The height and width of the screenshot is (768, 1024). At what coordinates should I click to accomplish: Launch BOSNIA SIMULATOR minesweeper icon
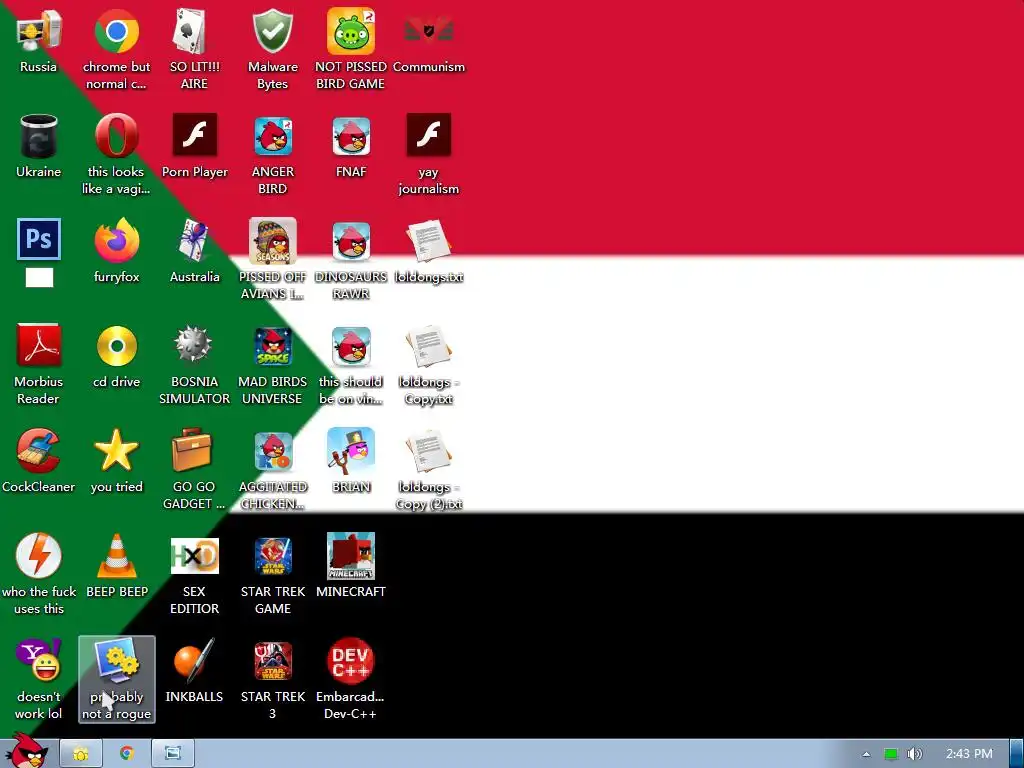(x=194, y=344)
